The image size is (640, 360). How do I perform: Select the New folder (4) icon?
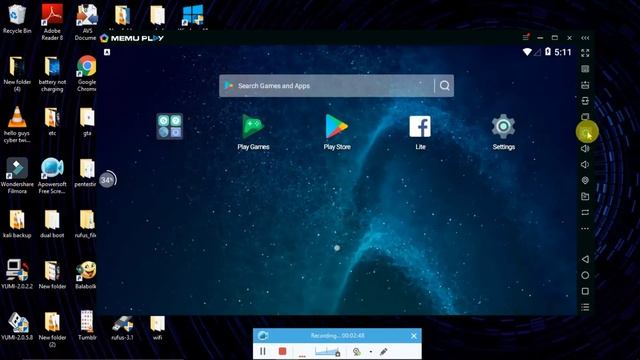(x=17, y=73)
